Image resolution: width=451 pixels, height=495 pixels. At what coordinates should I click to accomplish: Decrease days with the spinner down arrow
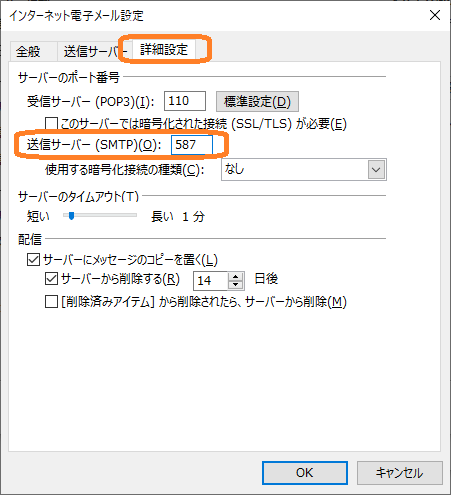pos(236,285)
